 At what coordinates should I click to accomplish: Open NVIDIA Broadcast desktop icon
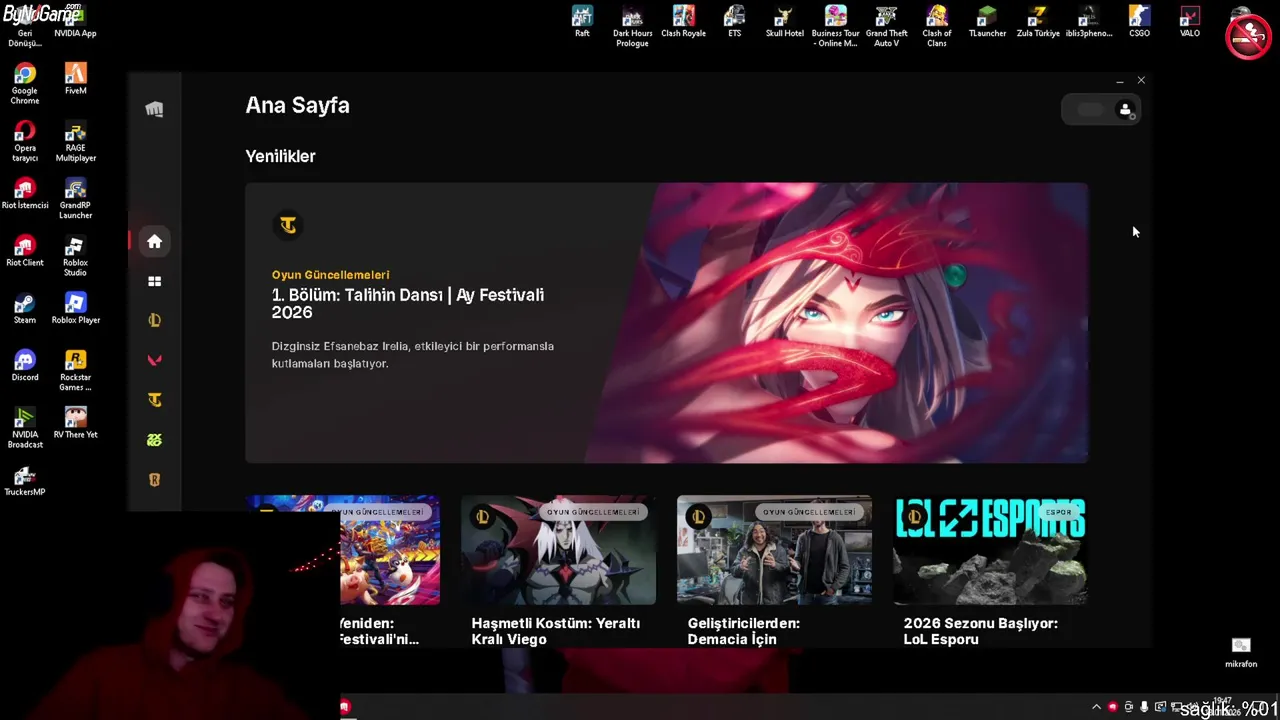coord(25,428)
